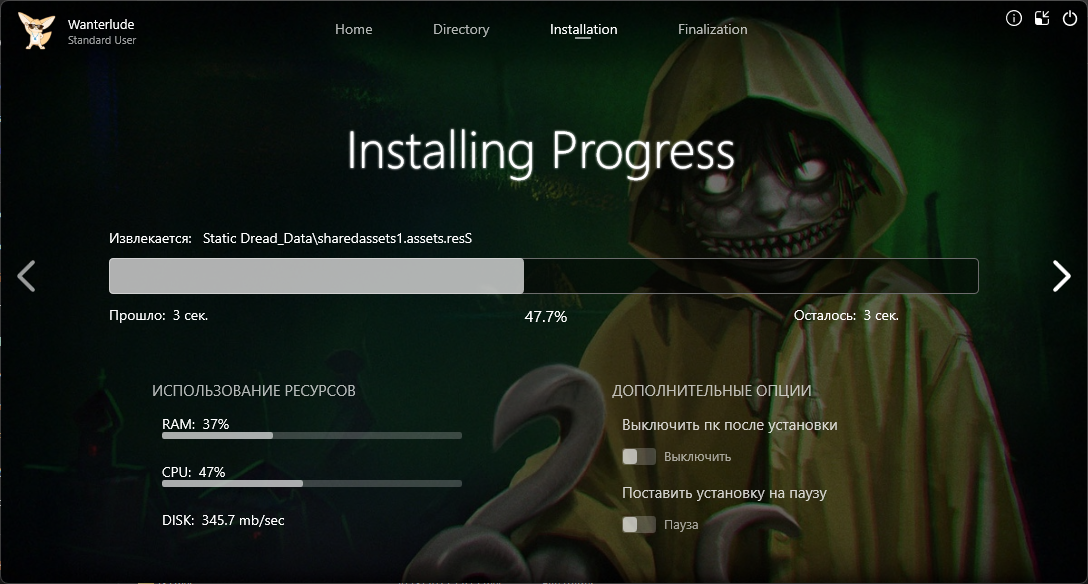Click the 47.7% progress percentage text
1088x584 pixels.
[x=546, y=317]
